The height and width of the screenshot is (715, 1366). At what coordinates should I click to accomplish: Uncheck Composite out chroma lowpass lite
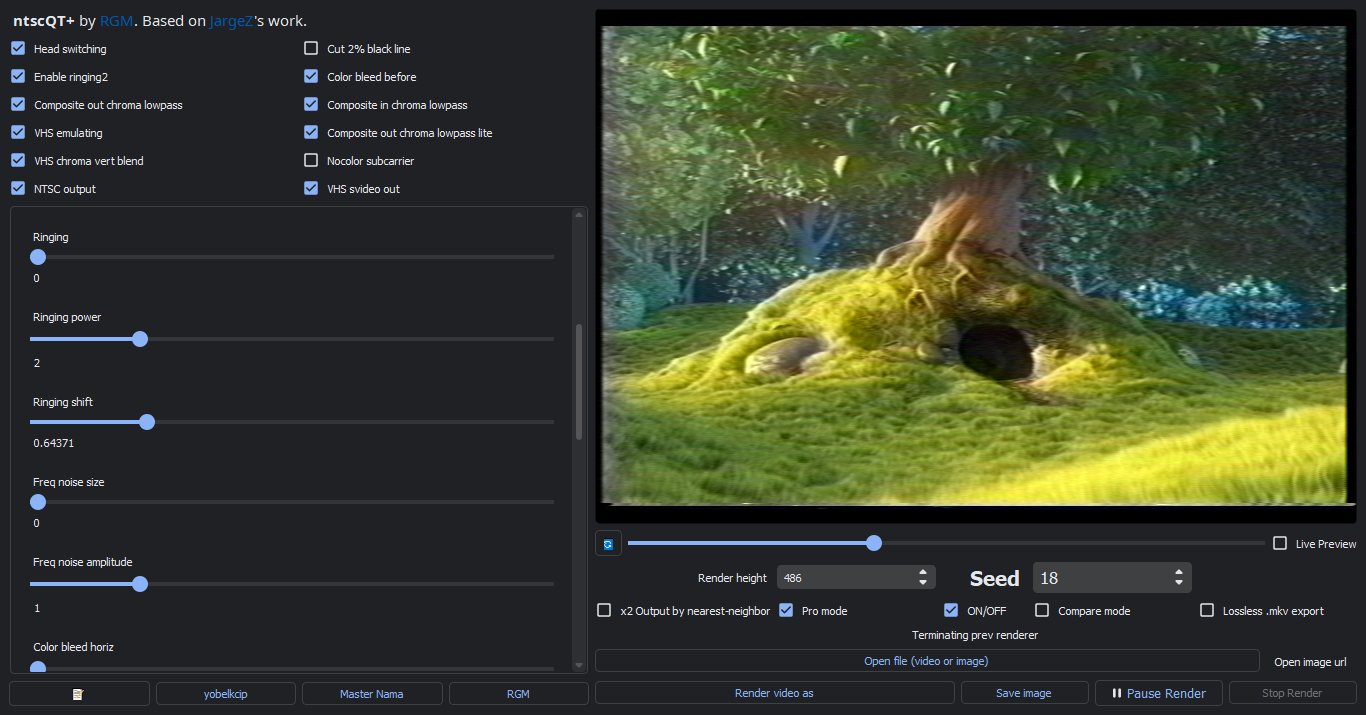311,132
